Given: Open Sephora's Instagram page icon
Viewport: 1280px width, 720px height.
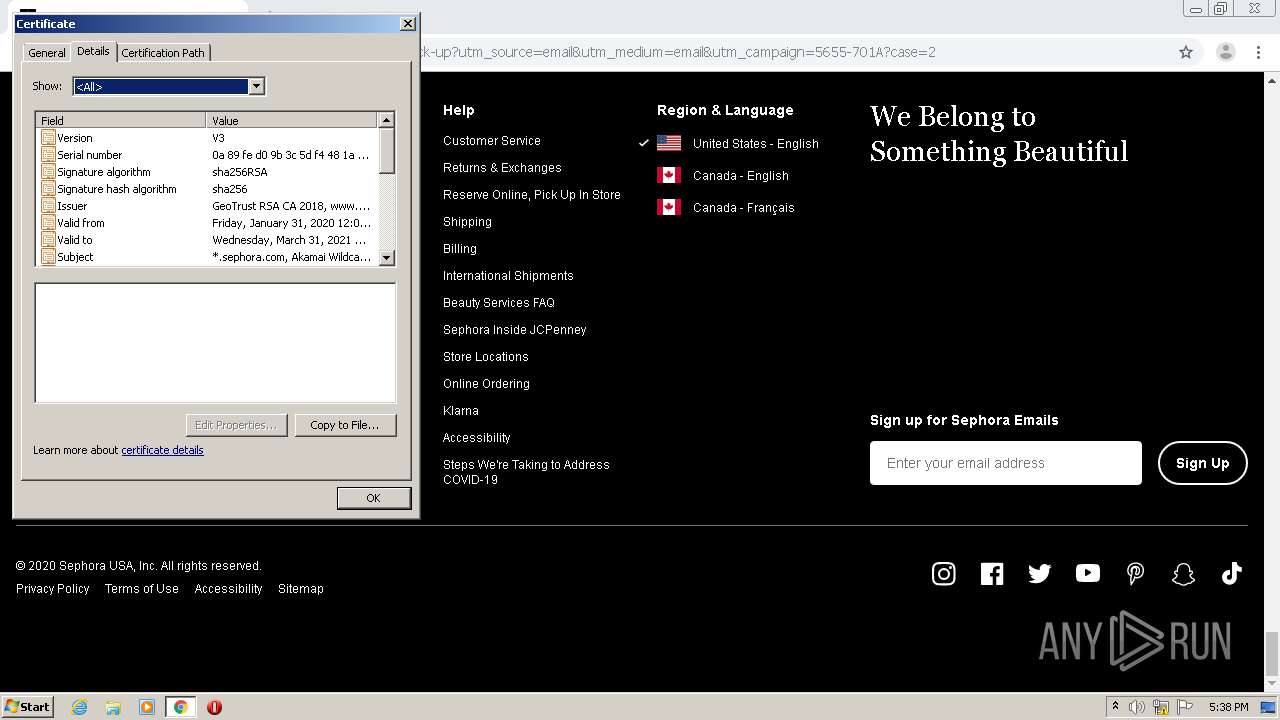Looking at the screenshot, I should tap(943, 573).
